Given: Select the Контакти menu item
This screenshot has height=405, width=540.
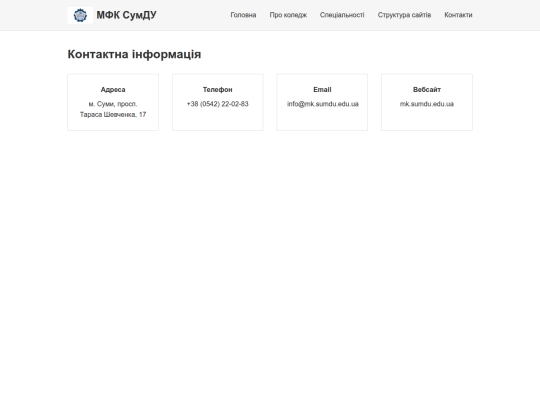Looking at the screenshot, I should point(458,15).
